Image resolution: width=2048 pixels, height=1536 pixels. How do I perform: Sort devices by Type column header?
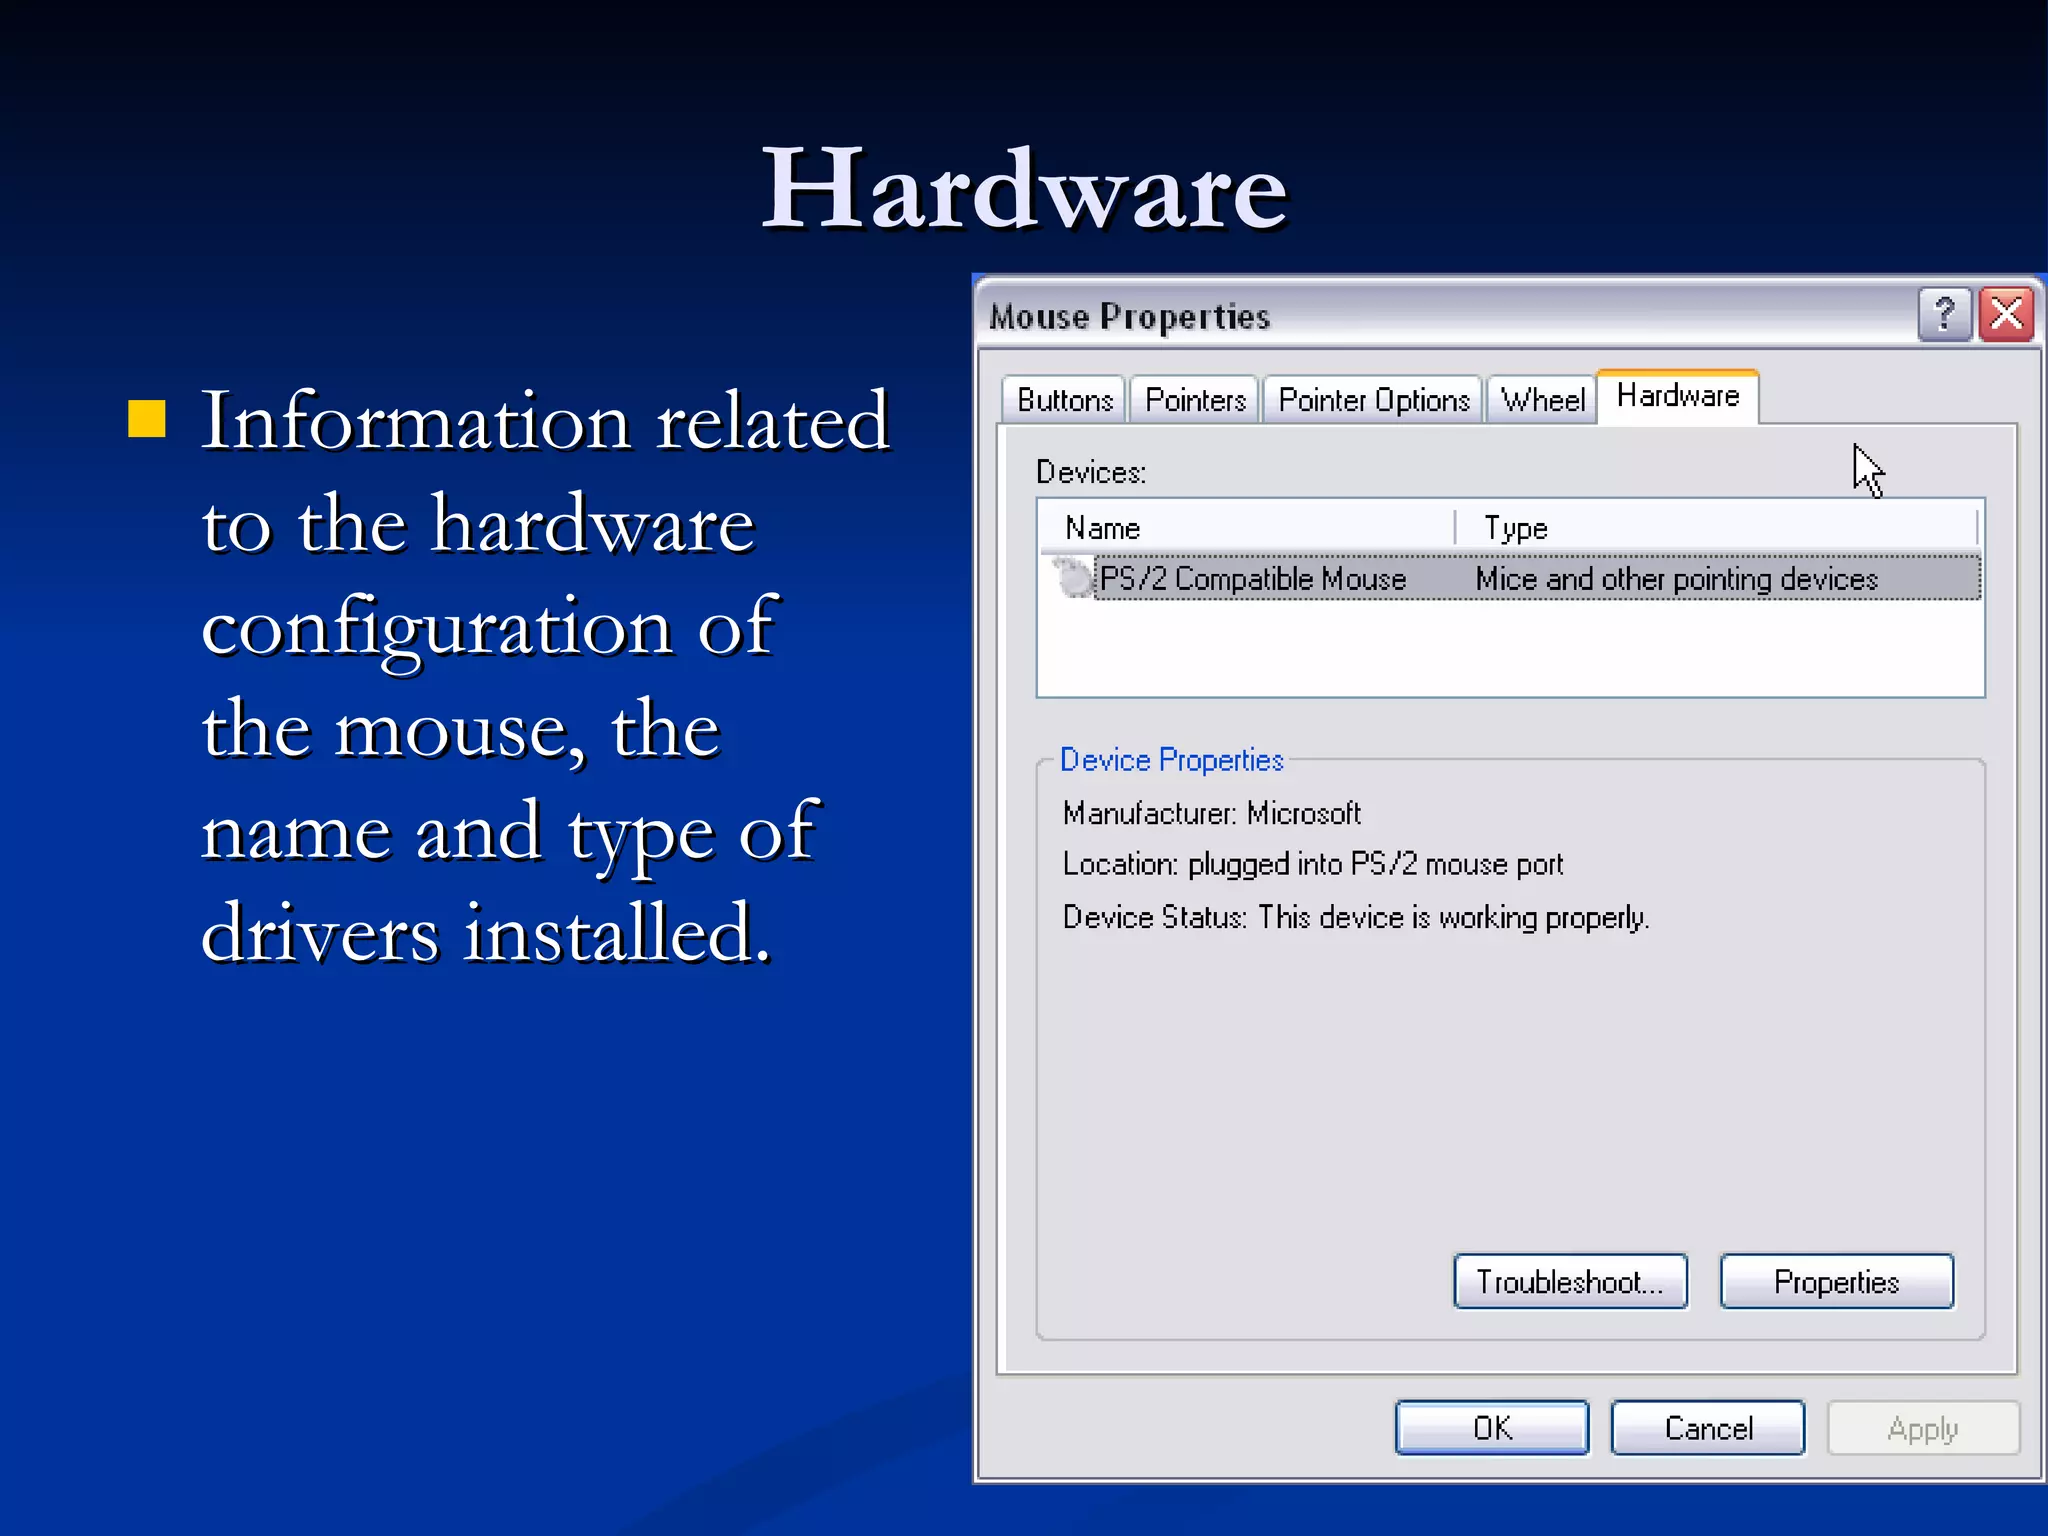point(1716,527)
